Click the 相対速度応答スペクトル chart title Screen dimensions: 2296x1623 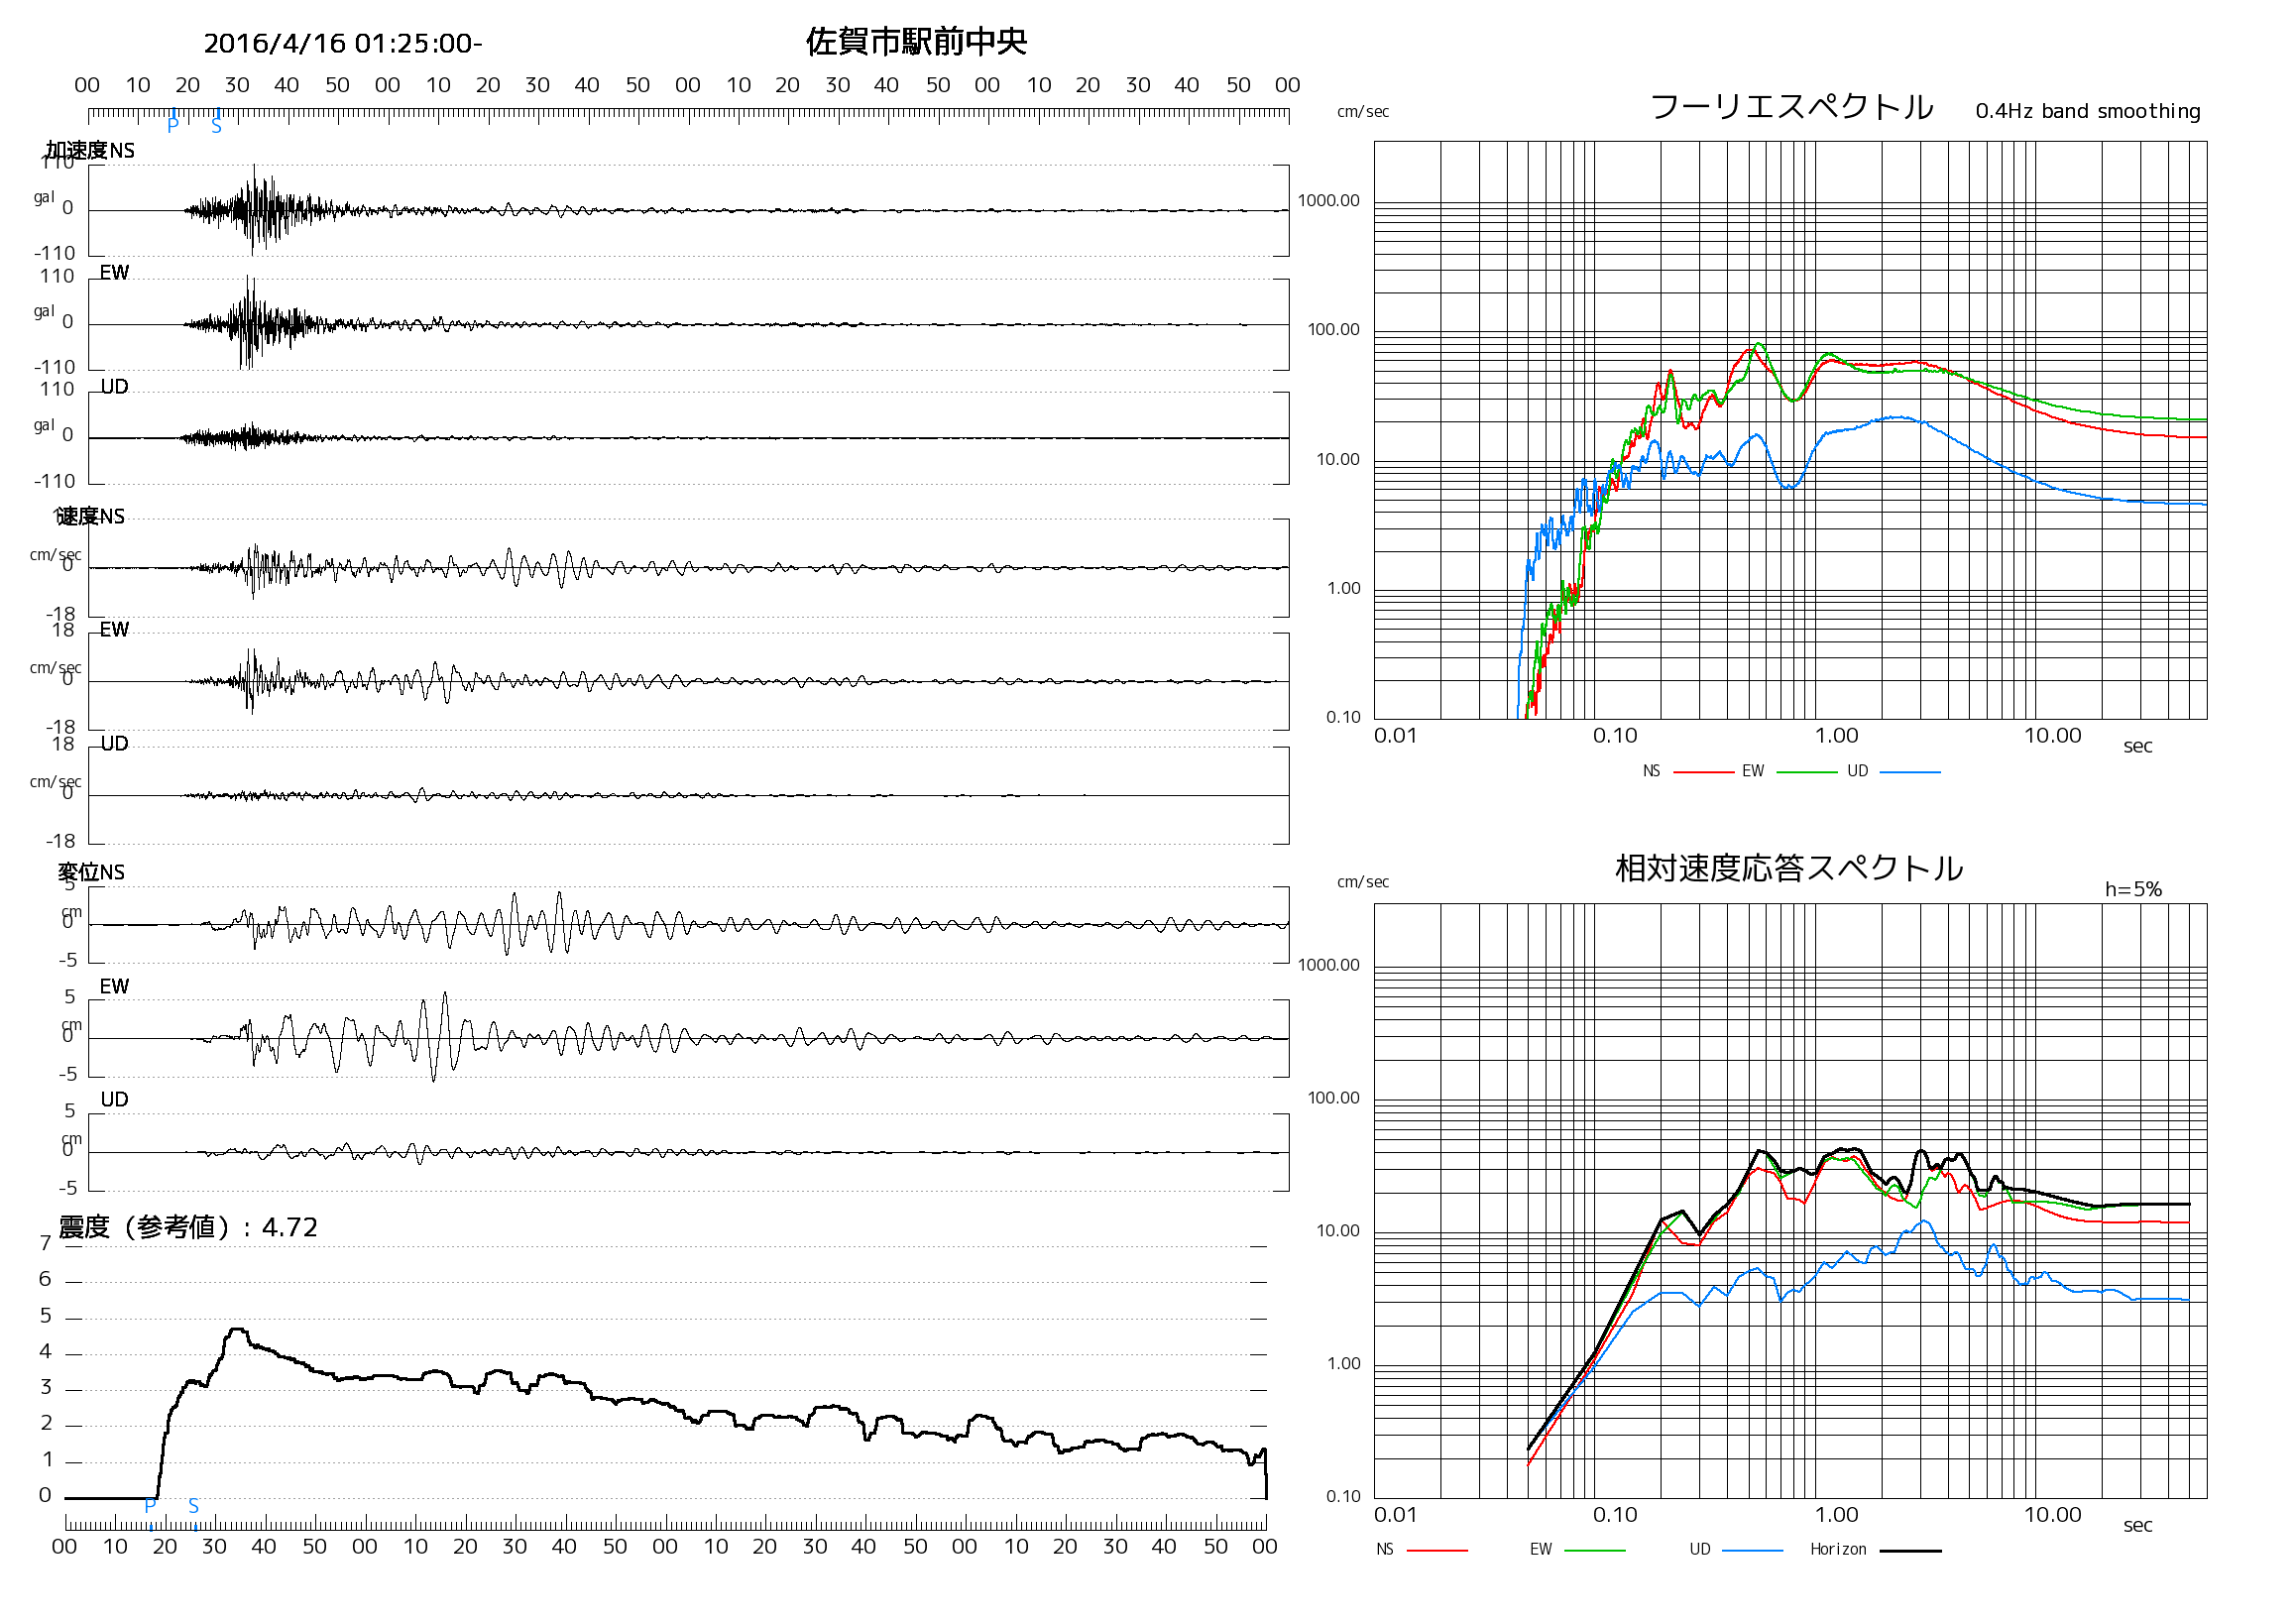tap(1789, 868)
